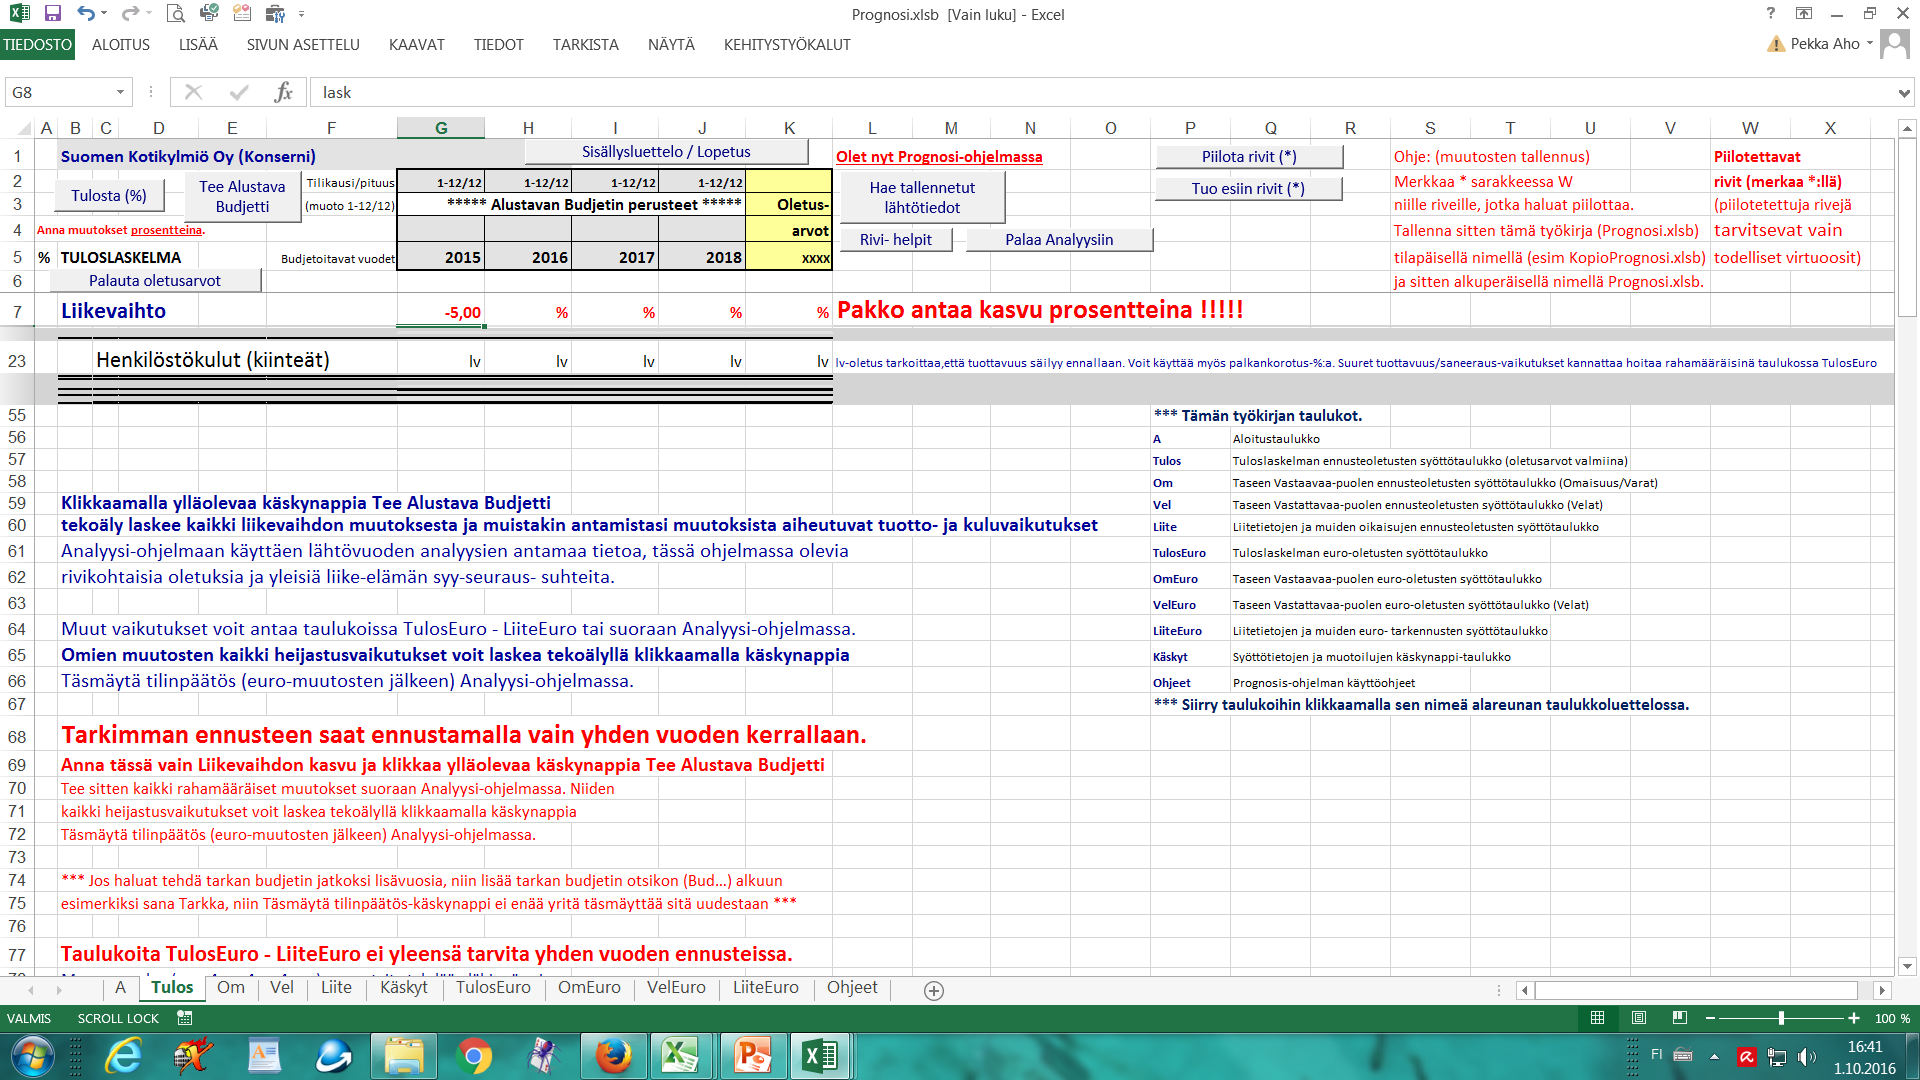
Task: Click the macro recording icon in status bar
Action: 185,1018
